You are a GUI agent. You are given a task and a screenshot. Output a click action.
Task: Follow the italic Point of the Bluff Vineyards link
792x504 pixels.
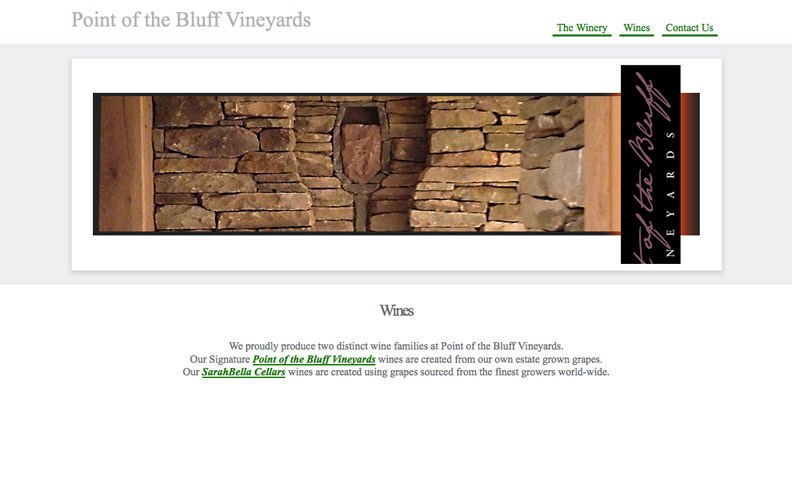pyautogui.click(x=314, y=359)
